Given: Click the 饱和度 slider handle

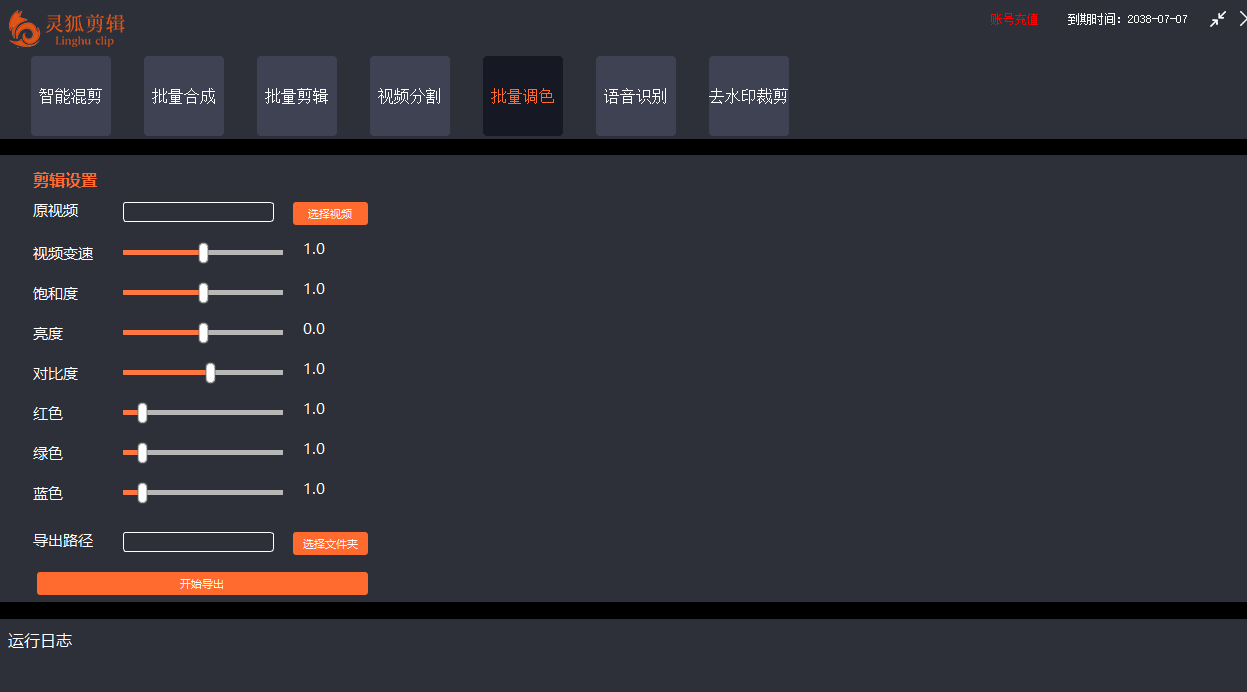Looking at the screenshot, I should click(x=204, y=293).
